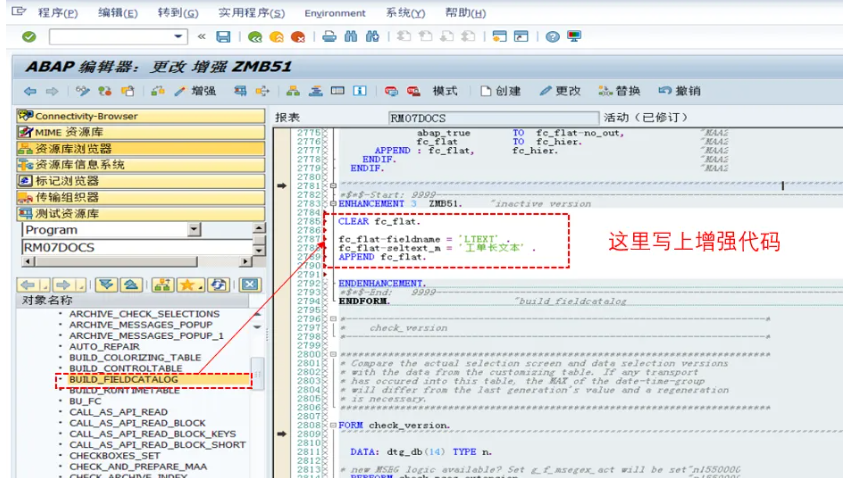
Task: Open the 实用程序(S) menu
Action: [x=252, y=12]
